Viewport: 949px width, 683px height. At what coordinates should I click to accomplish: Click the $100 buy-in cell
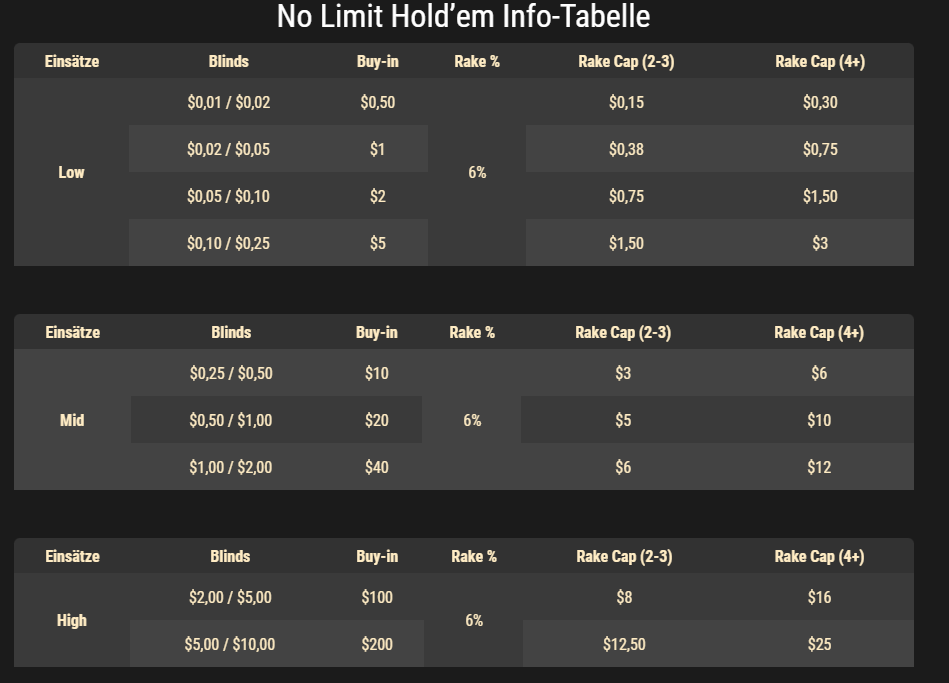tap(377, 597)
